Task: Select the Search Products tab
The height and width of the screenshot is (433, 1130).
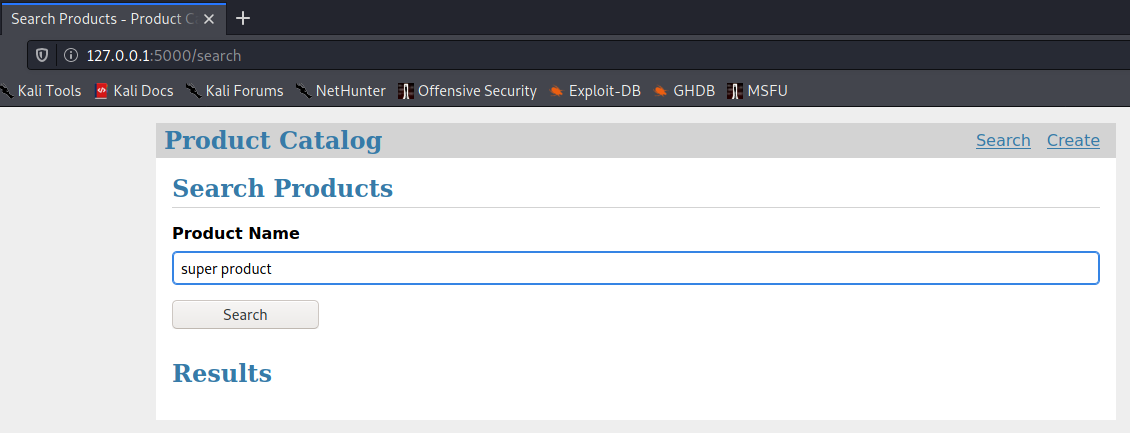Action: [x=113, y=19]
